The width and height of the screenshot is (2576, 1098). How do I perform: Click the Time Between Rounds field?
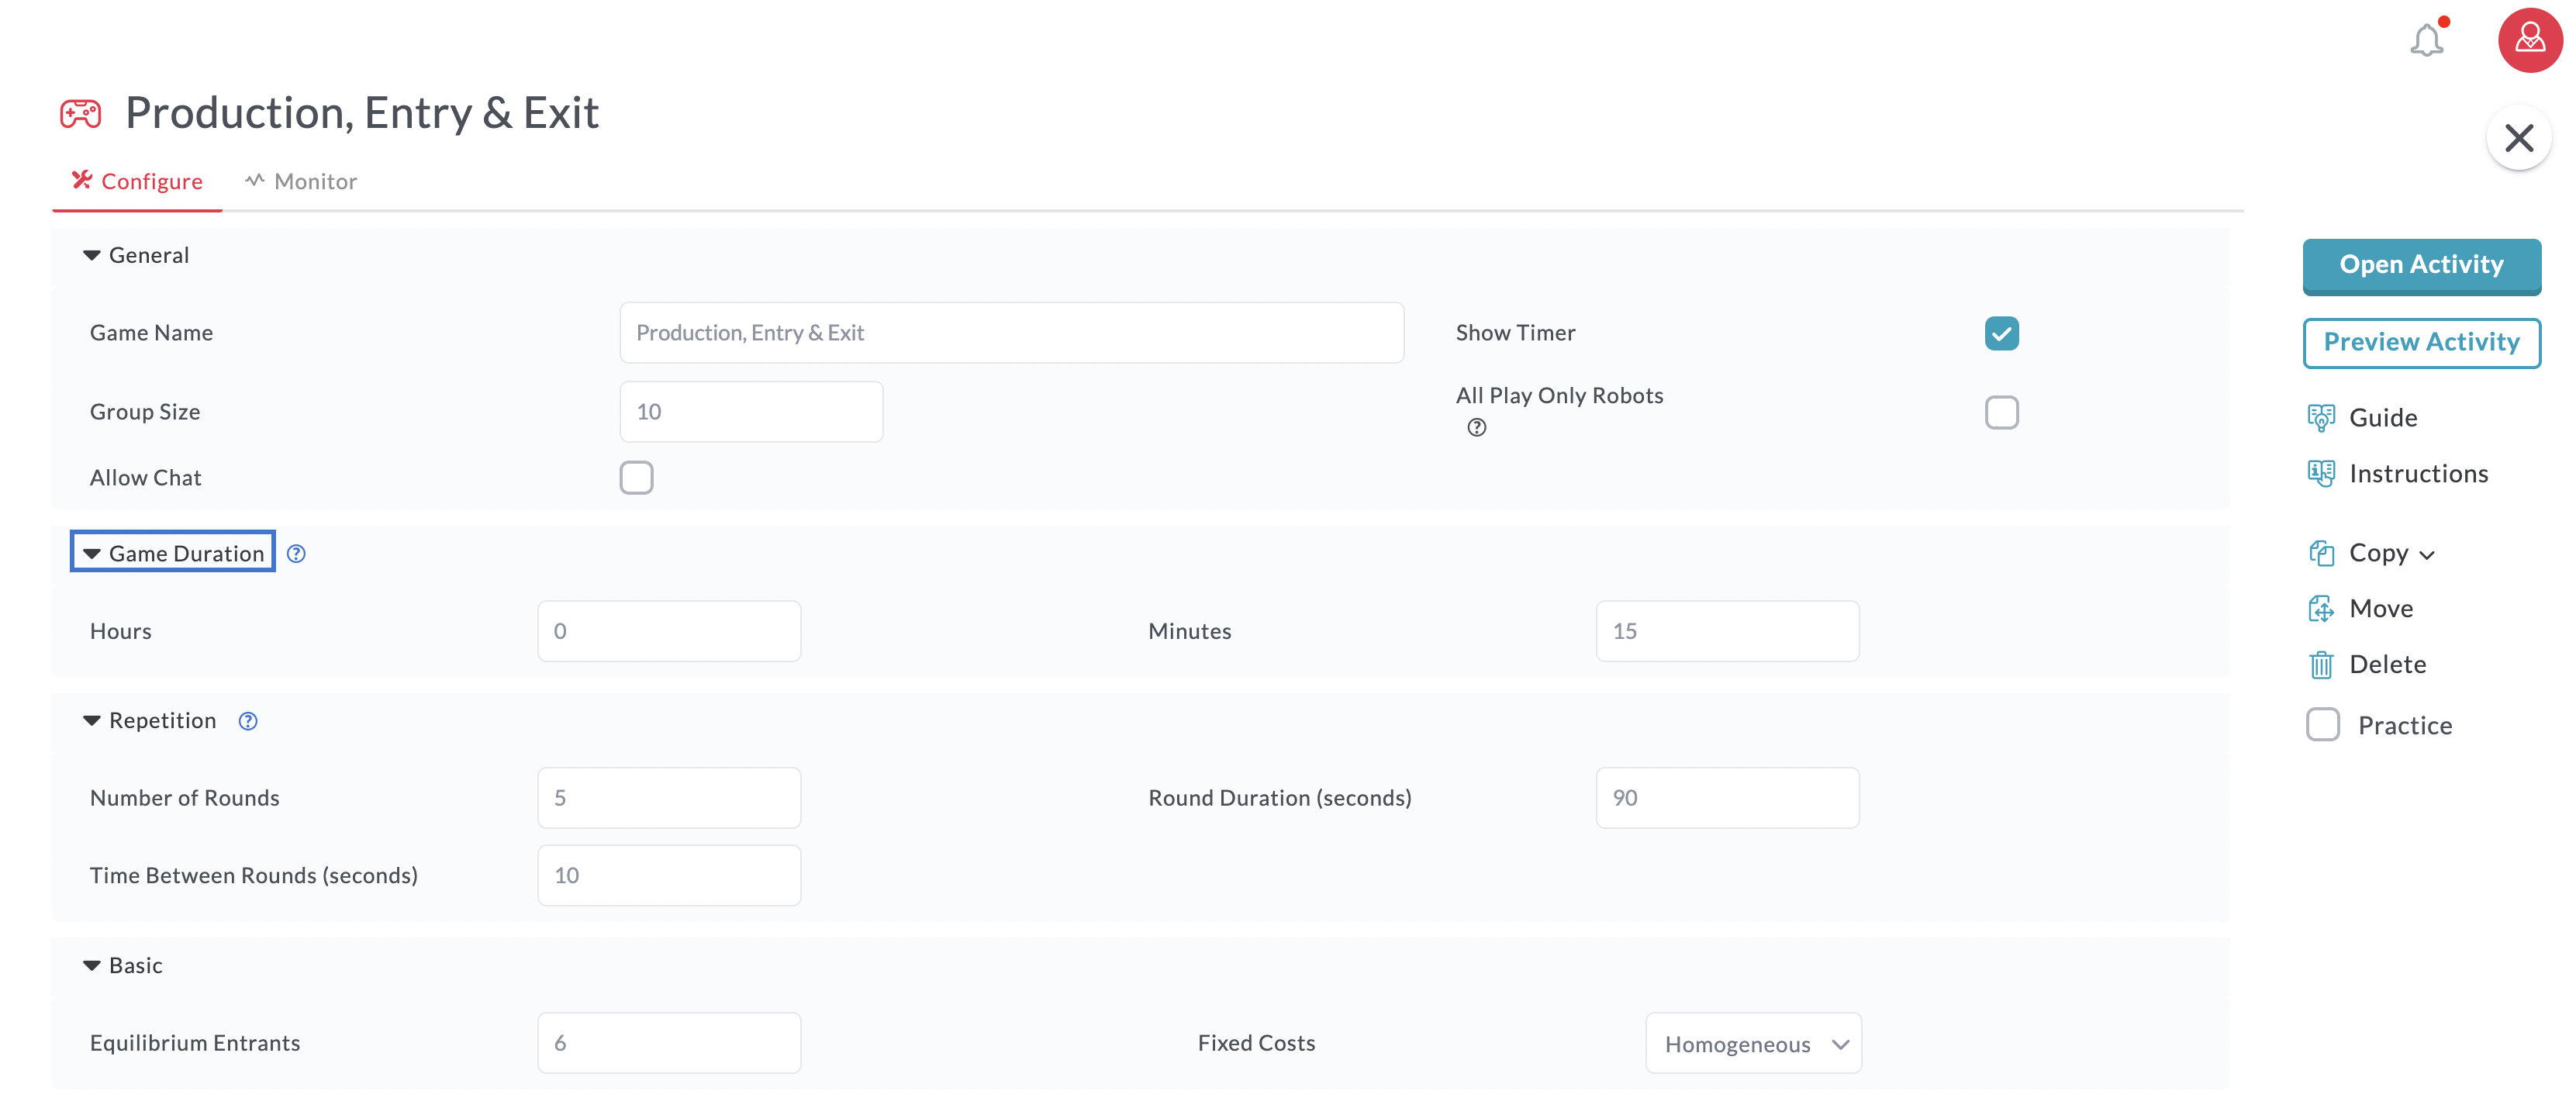coord(669,876)
